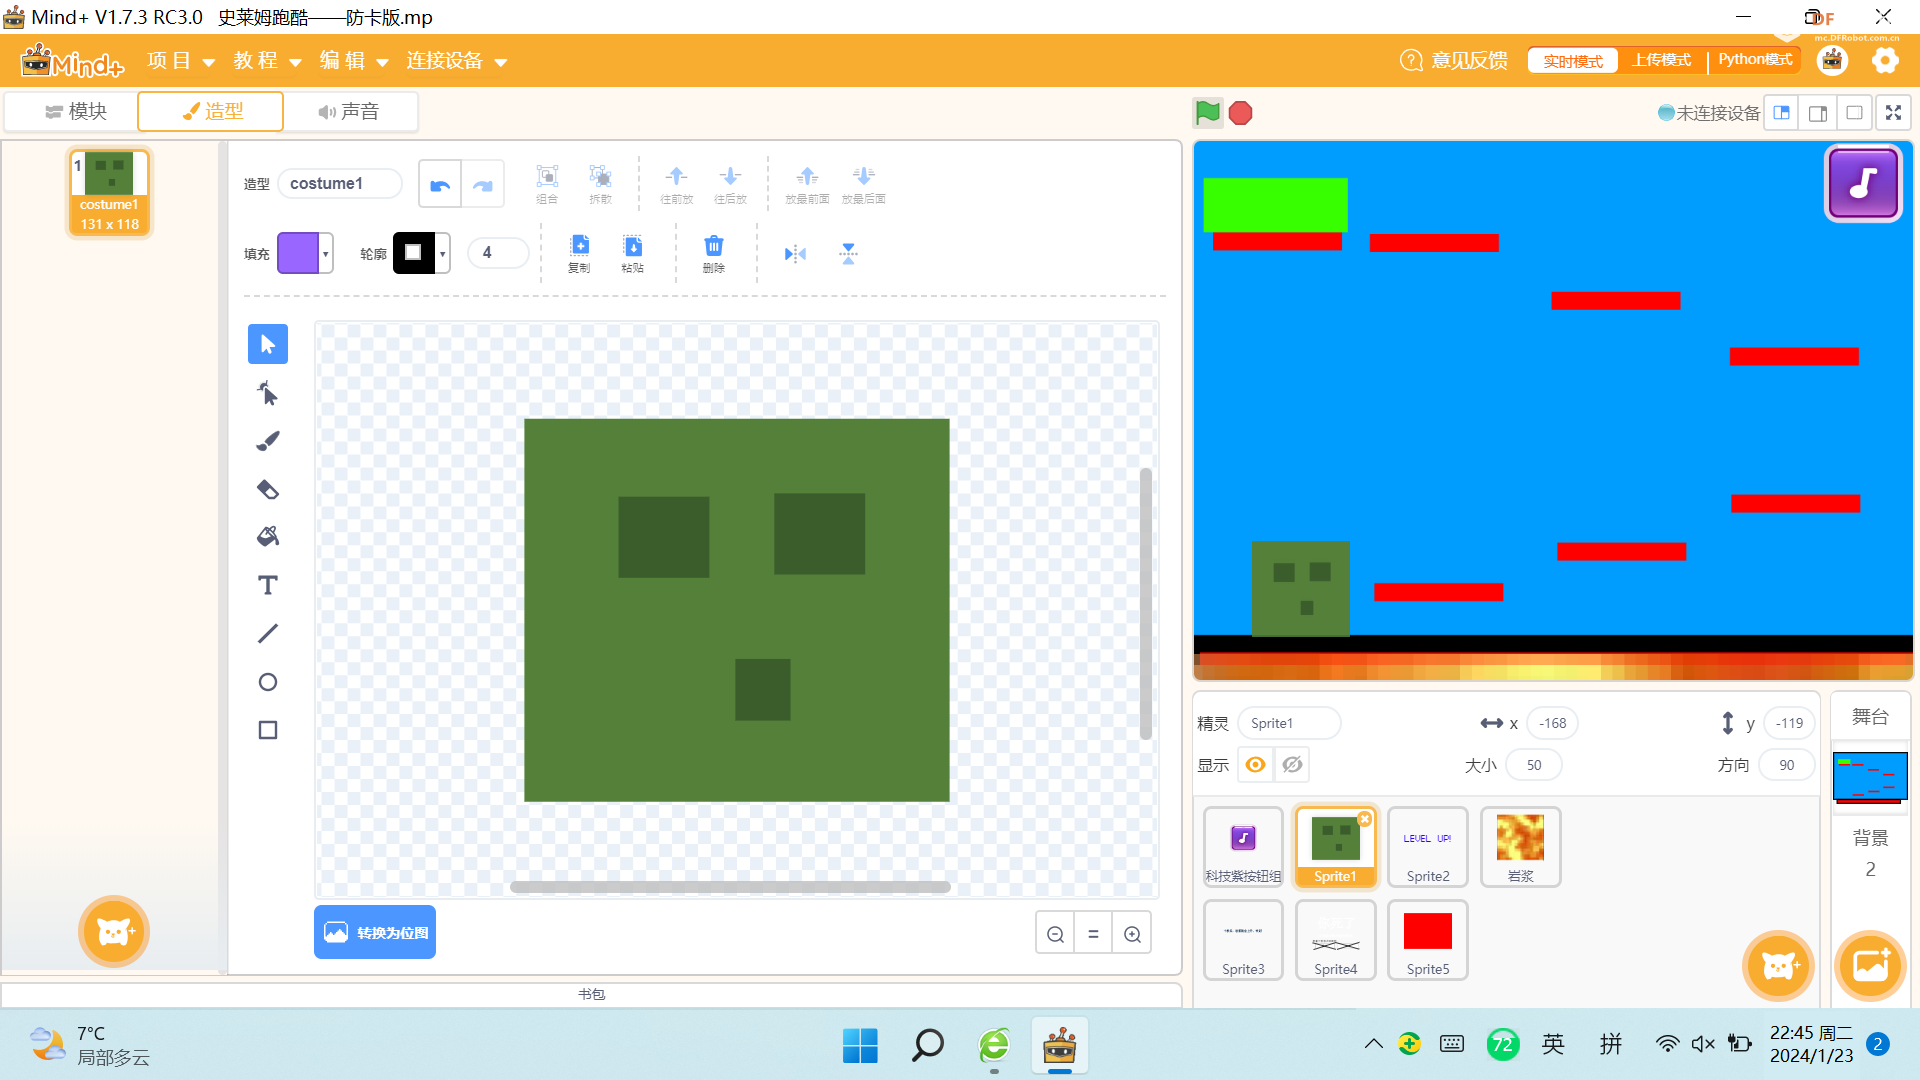Open 意见反馈 feedback link

pyautogui.click(x=1454, y=61)
